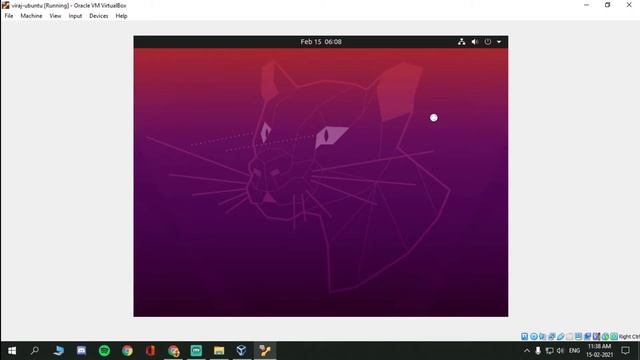Screen dimensions: 640x360
Task: Click the Ubuntu clock Feb 15 06:08
Action: click(321, 42)
